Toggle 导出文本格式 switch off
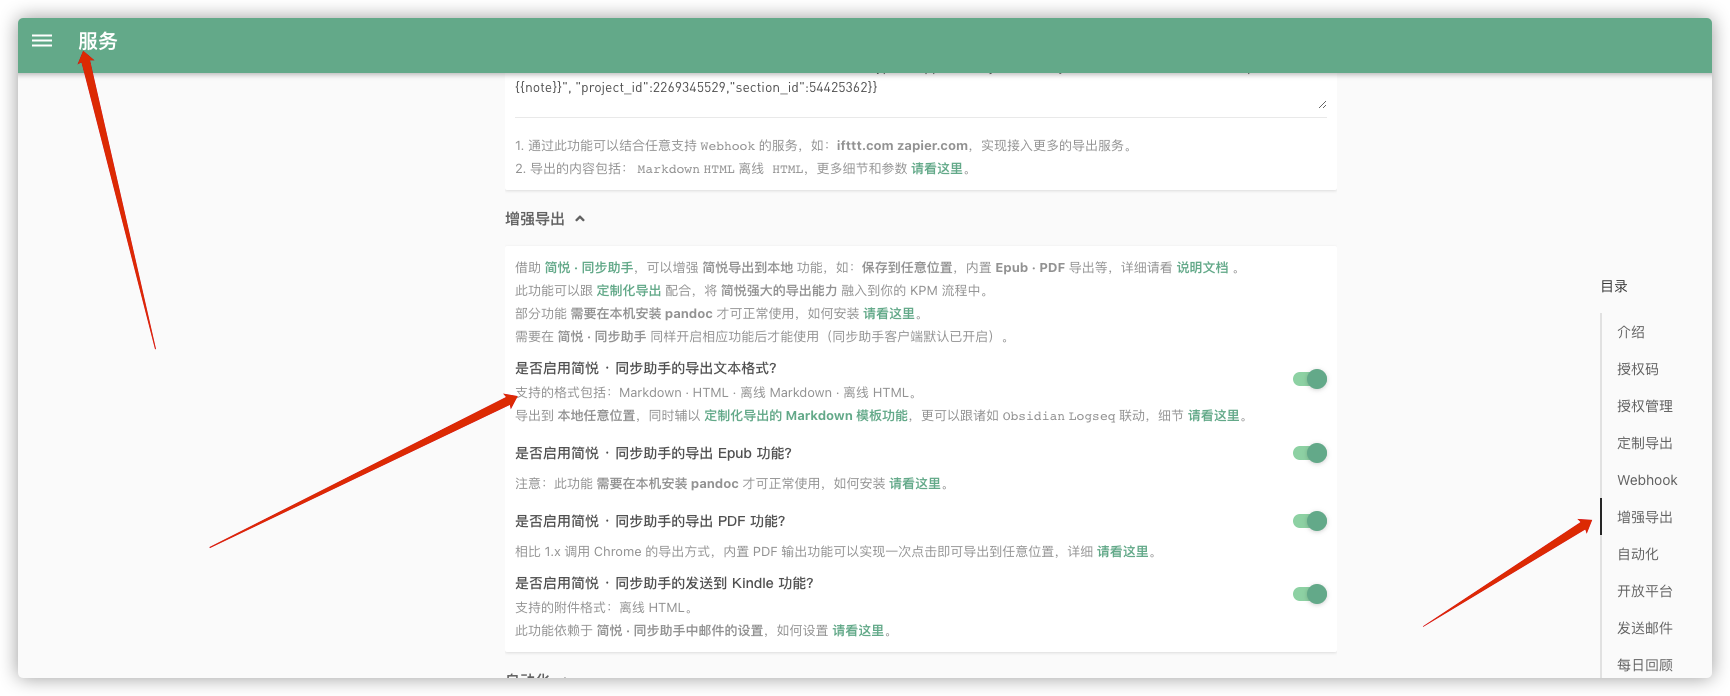 click(1310, 379)
